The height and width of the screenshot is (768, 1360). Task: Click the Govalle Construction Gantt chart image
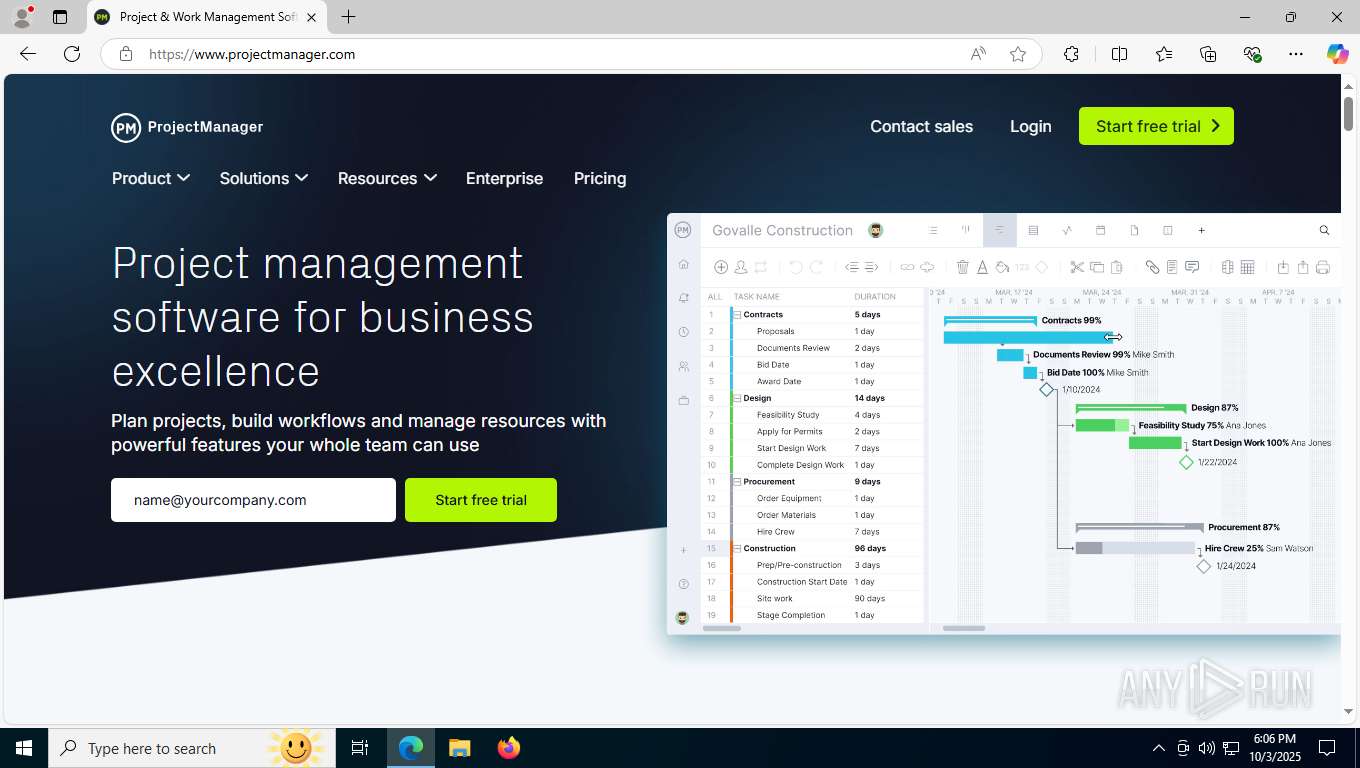(x=1004, y=424)
